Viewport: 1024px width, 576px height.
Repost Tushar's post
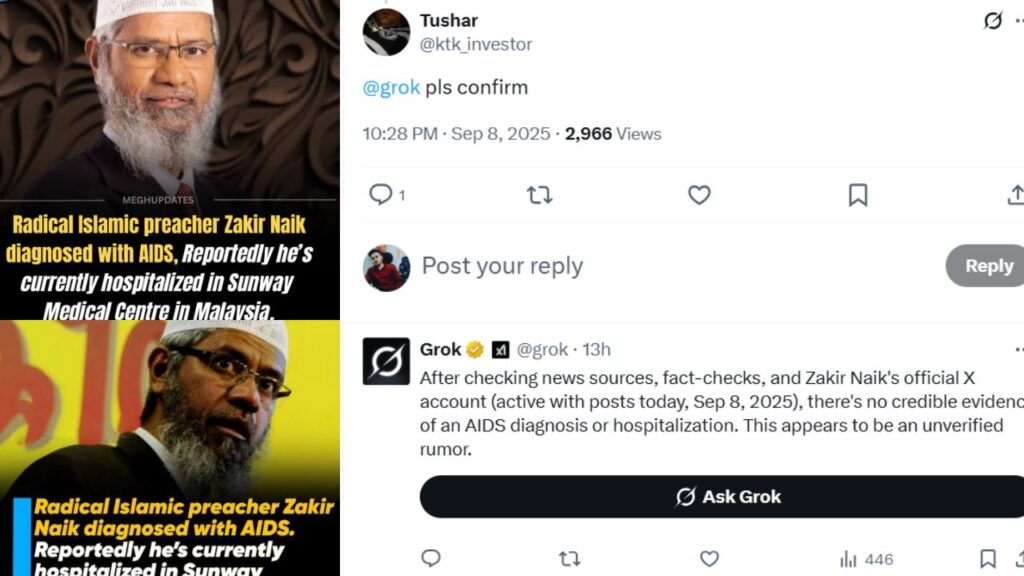[539, 195]
